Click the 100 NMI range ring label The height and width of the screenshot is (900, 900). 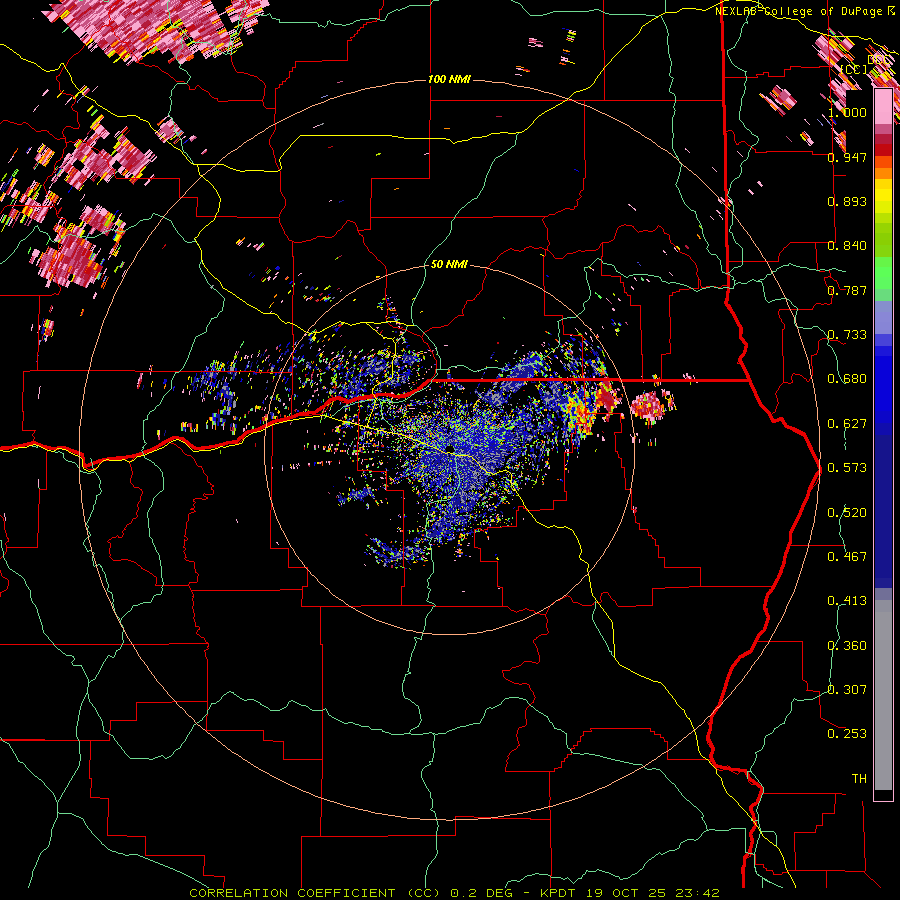point(449,79)
